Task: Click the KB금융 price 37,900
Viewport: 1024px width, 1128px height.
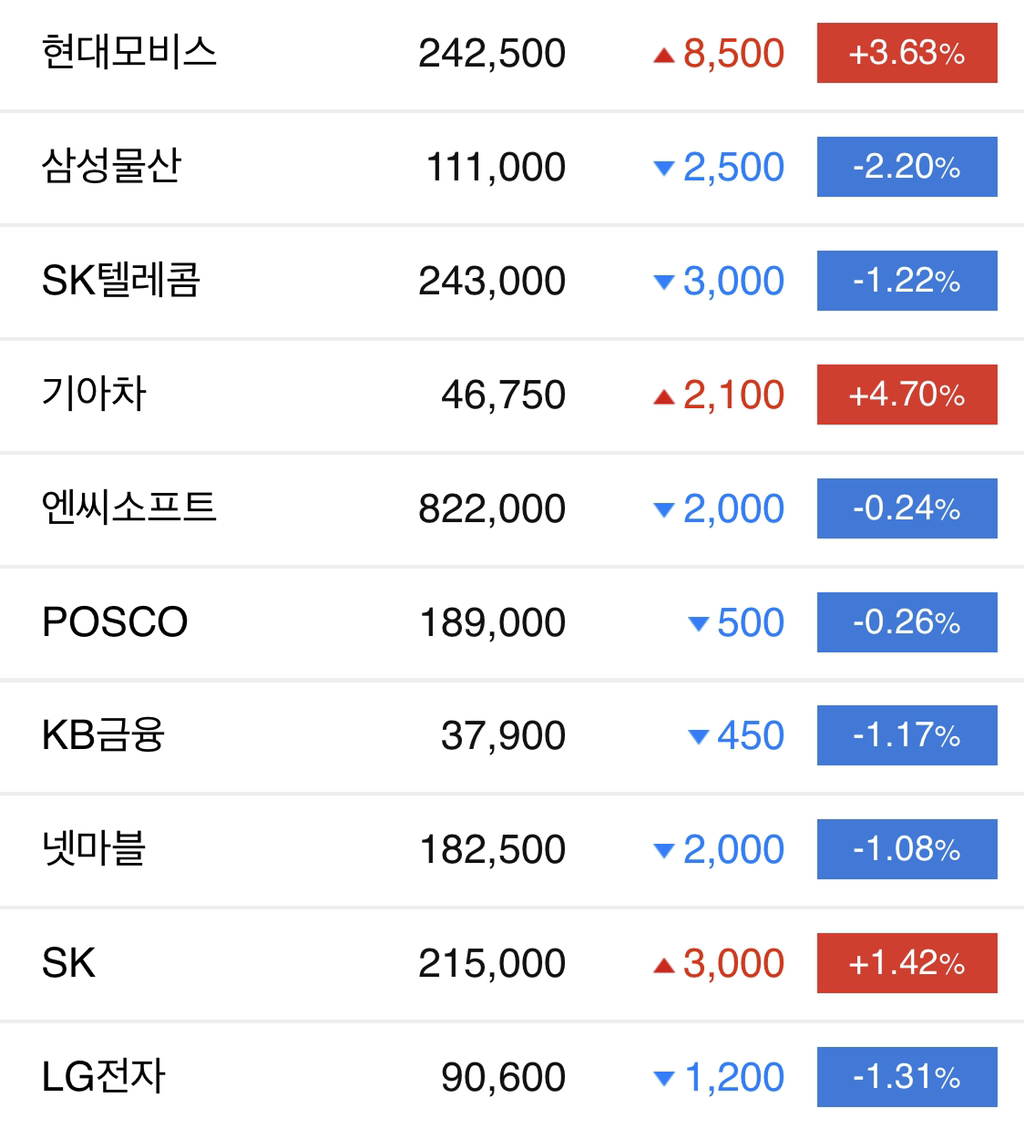Action: 503,736
